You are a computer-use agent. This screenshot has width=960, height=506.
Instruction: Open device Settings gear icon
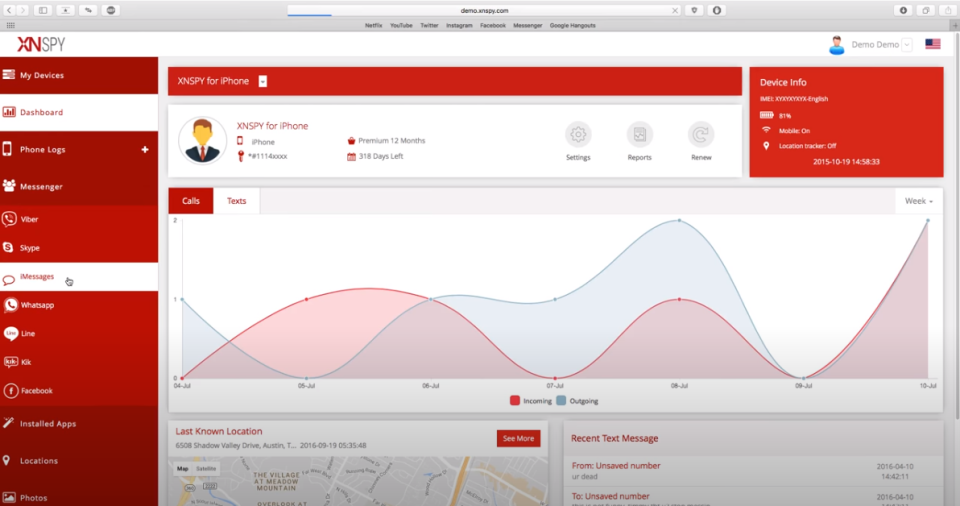[578, 135]
